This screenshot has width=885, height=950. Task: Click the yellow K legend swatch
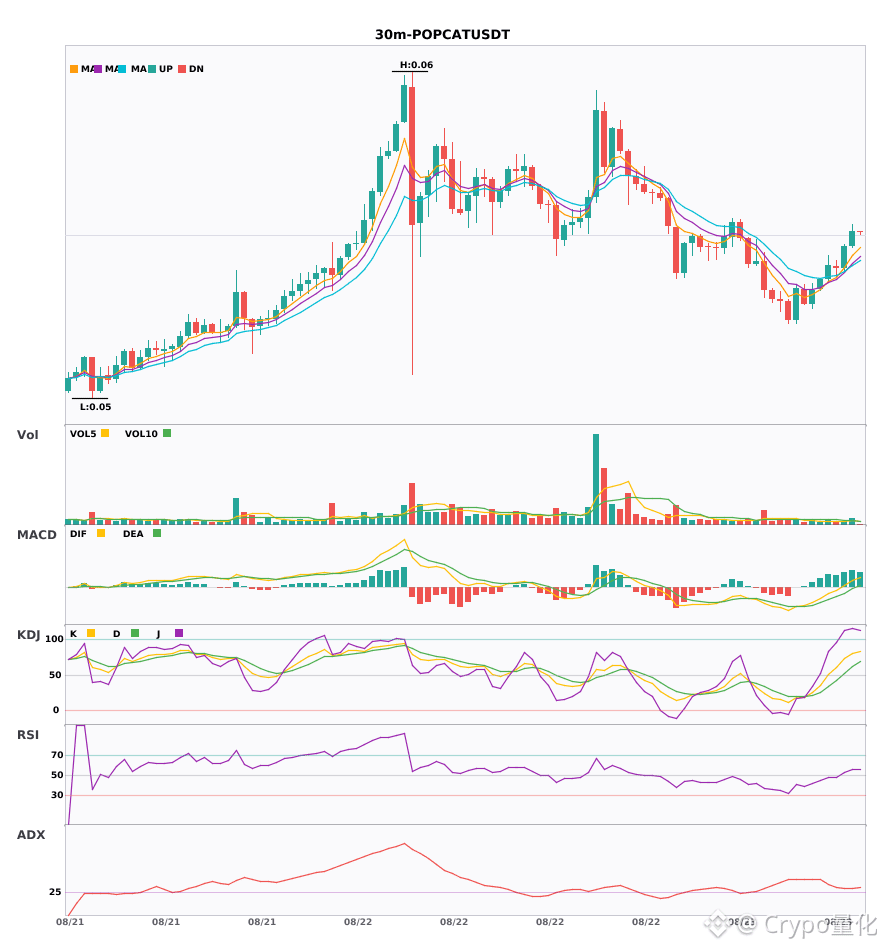pos(91,633)
